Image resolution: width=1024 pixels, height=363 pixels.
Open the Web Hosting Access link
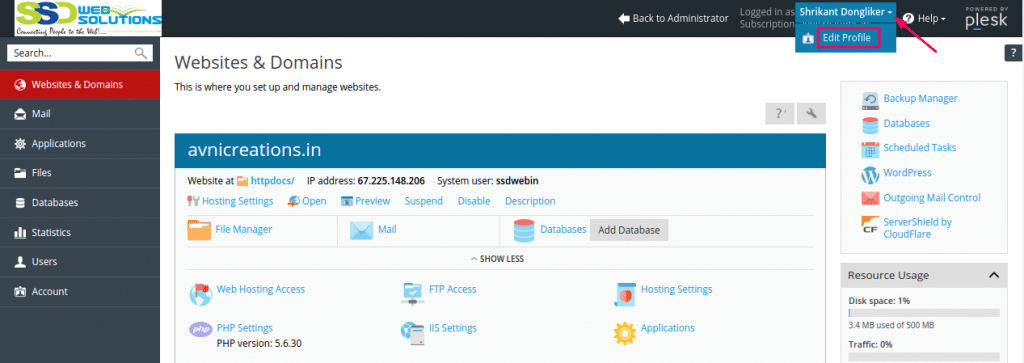(261, 289)
